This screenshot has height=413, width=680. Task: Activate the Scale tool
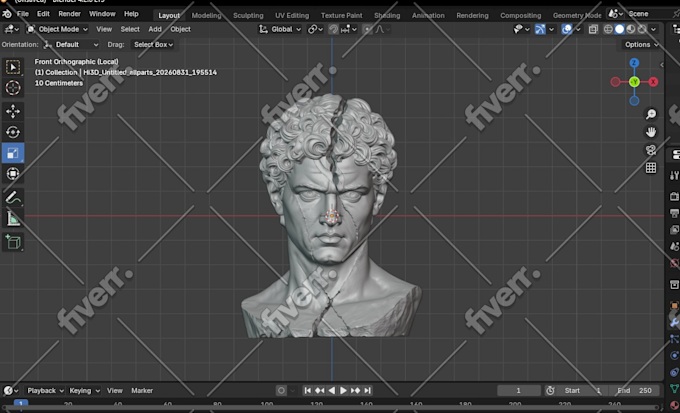tap(13, 153)
